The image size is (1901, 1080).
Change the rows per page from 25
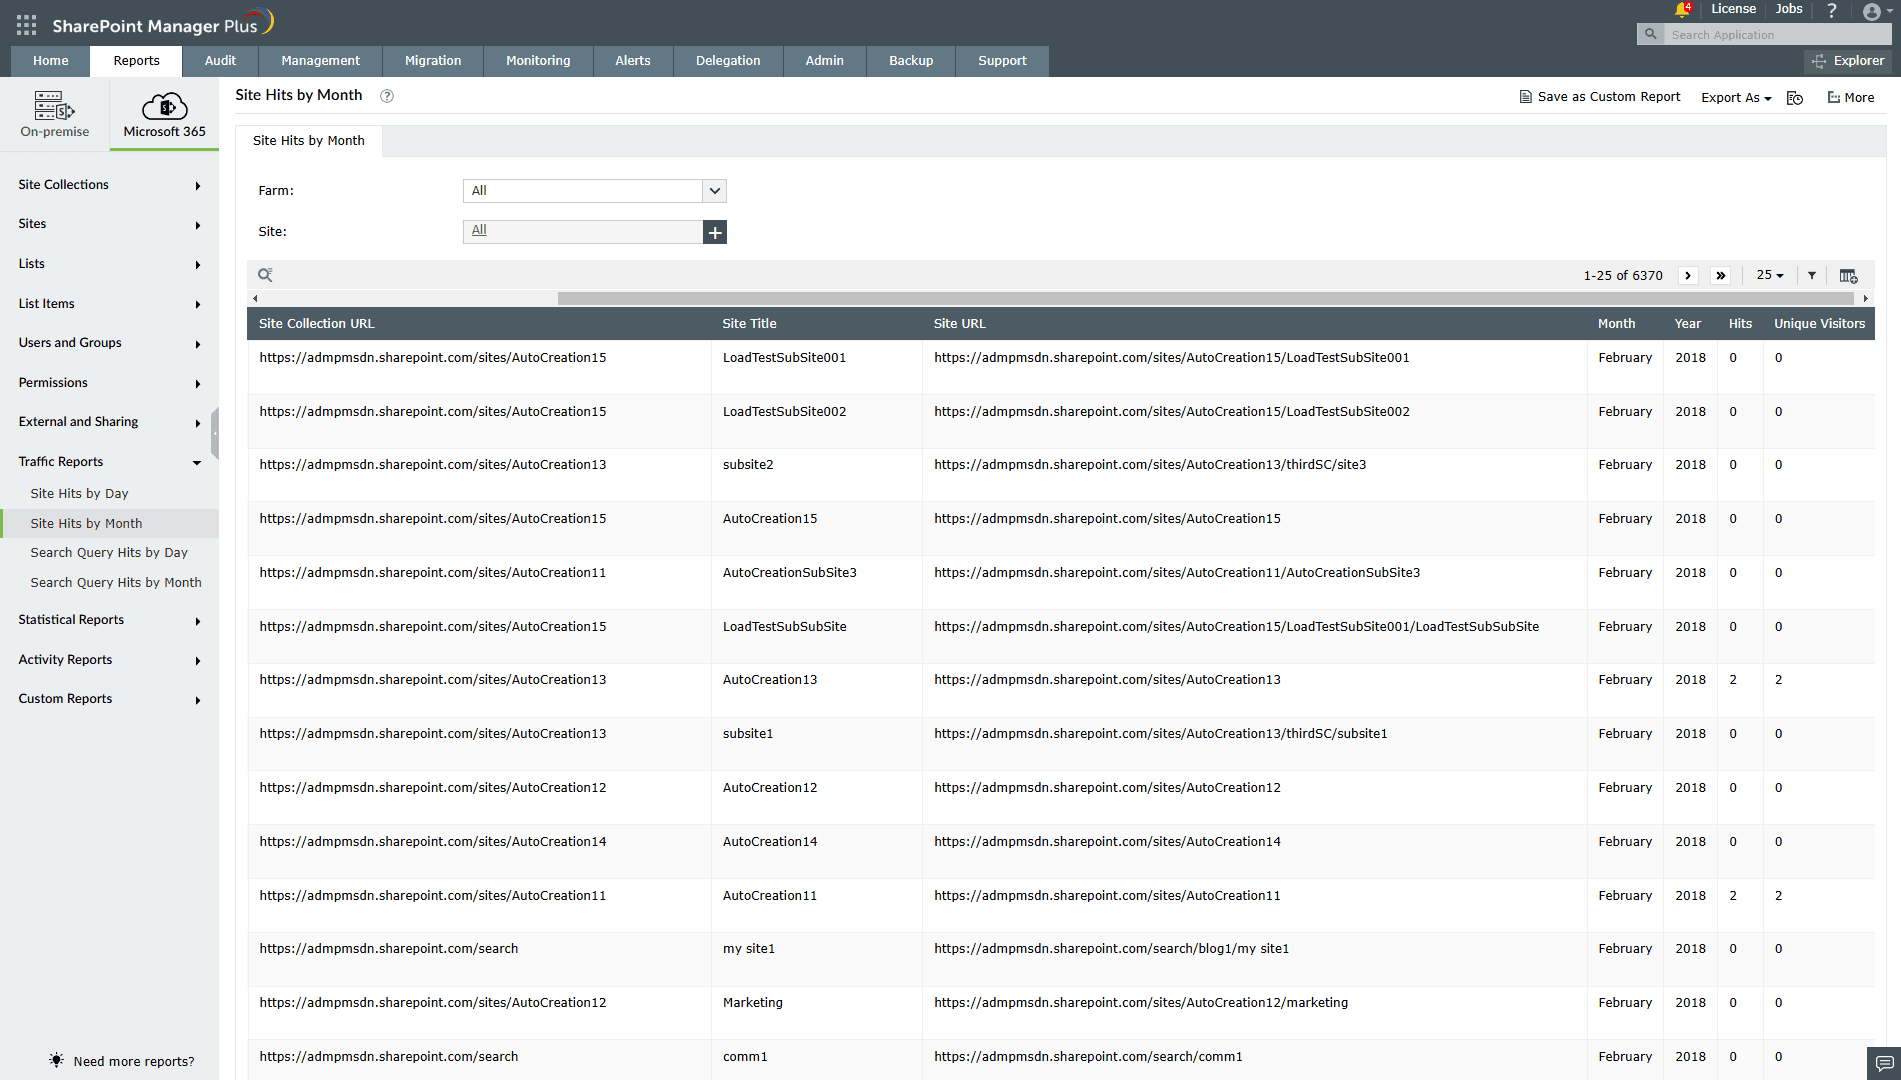(x=1770, y=275)
